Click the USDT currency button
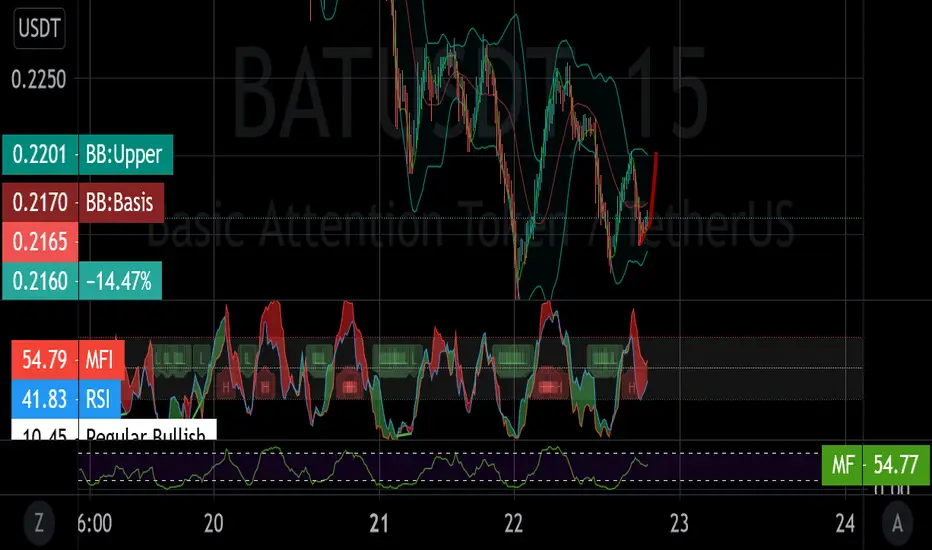This screenshot has height=550, width=932. pos(39,28)
